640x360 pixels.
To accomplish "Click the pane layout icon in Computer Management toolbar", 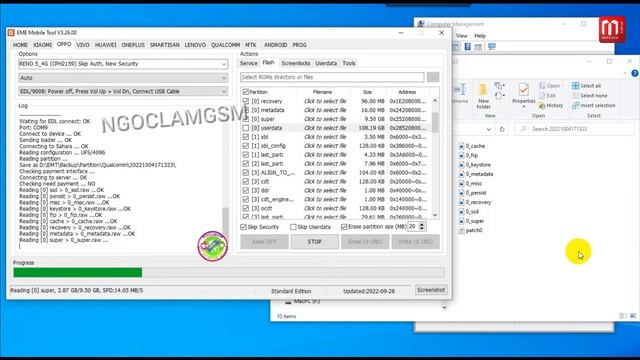I will coord(478,47).
